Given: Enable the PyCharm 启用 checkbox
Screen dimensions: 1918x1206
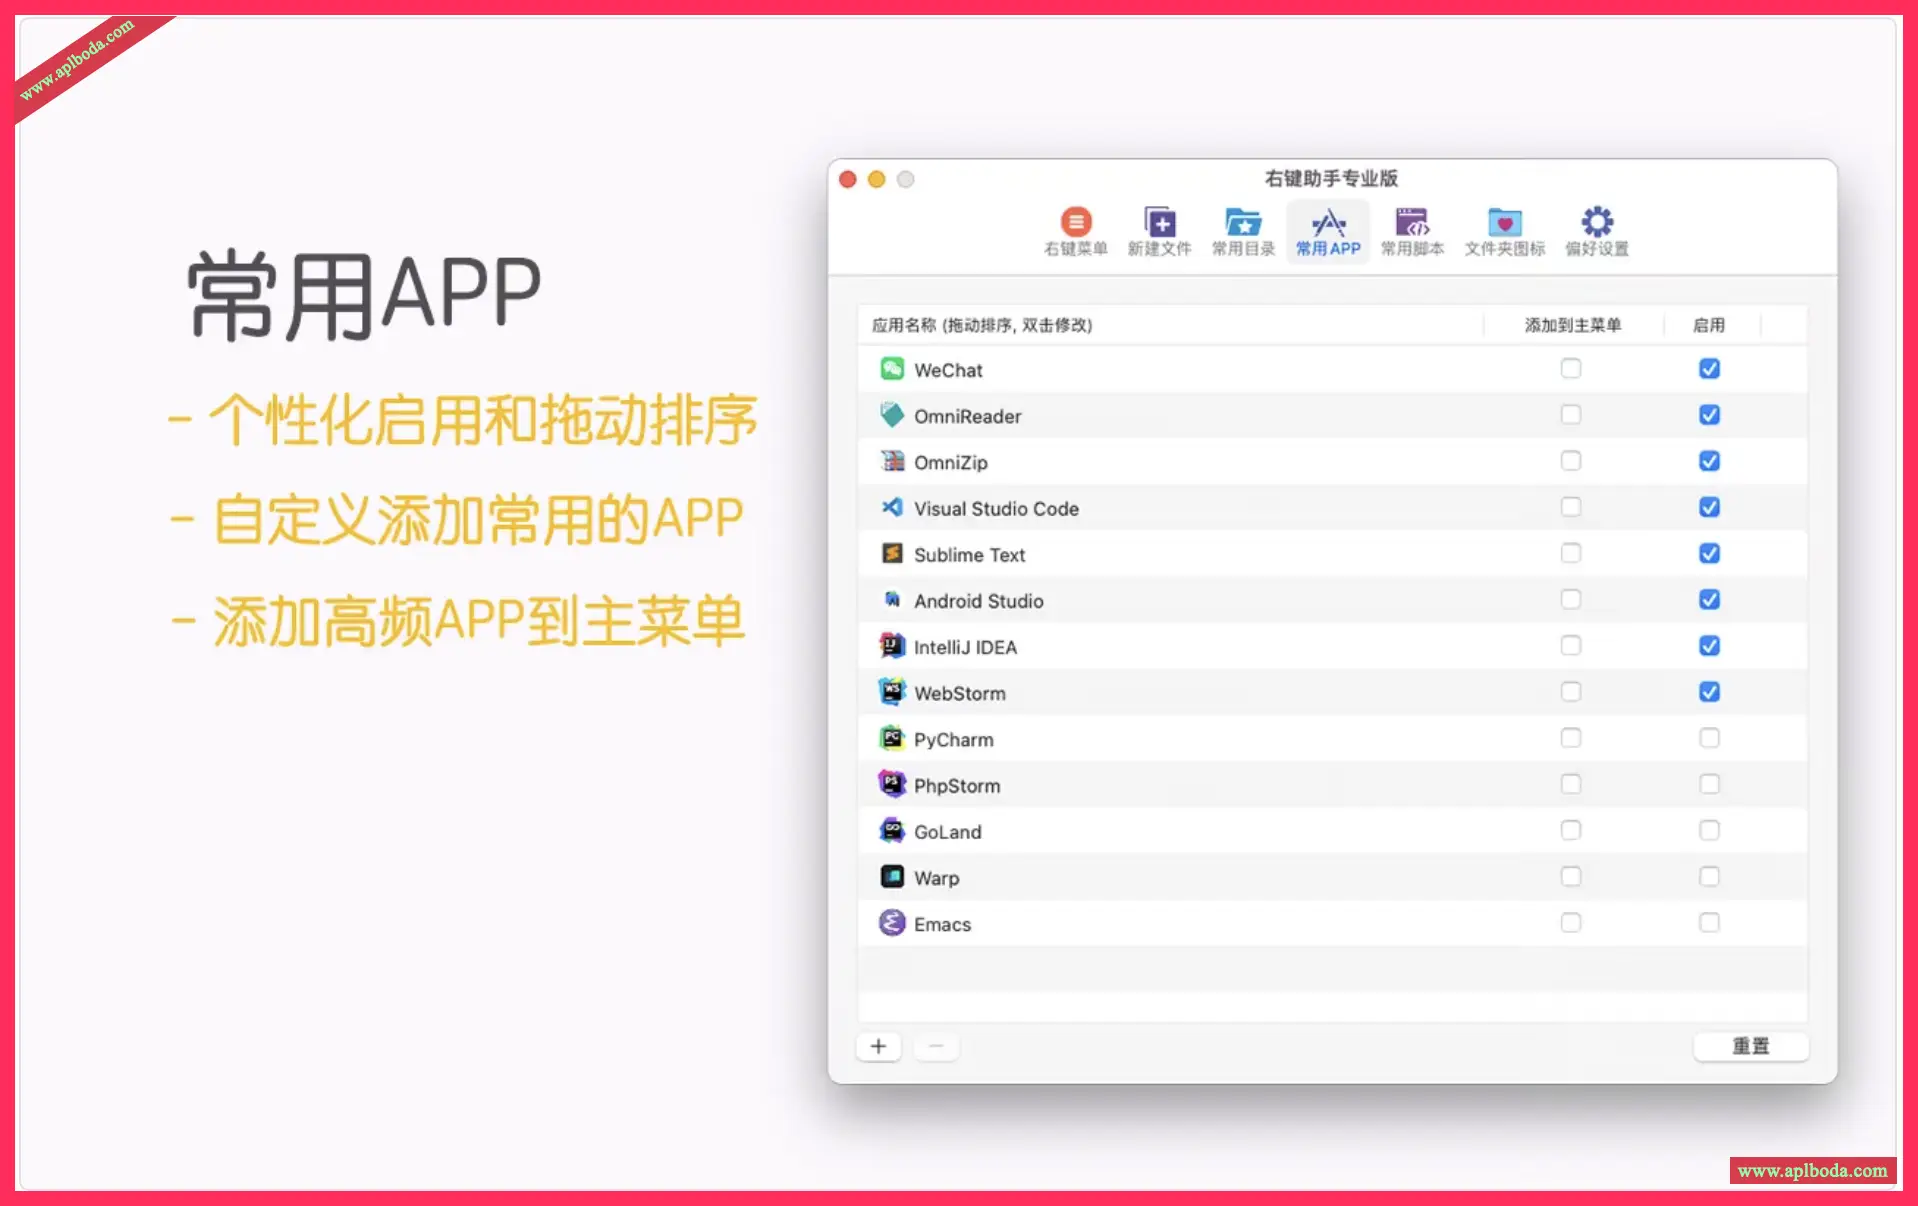Looking at the screenshot, I should tap(1709, 738).
